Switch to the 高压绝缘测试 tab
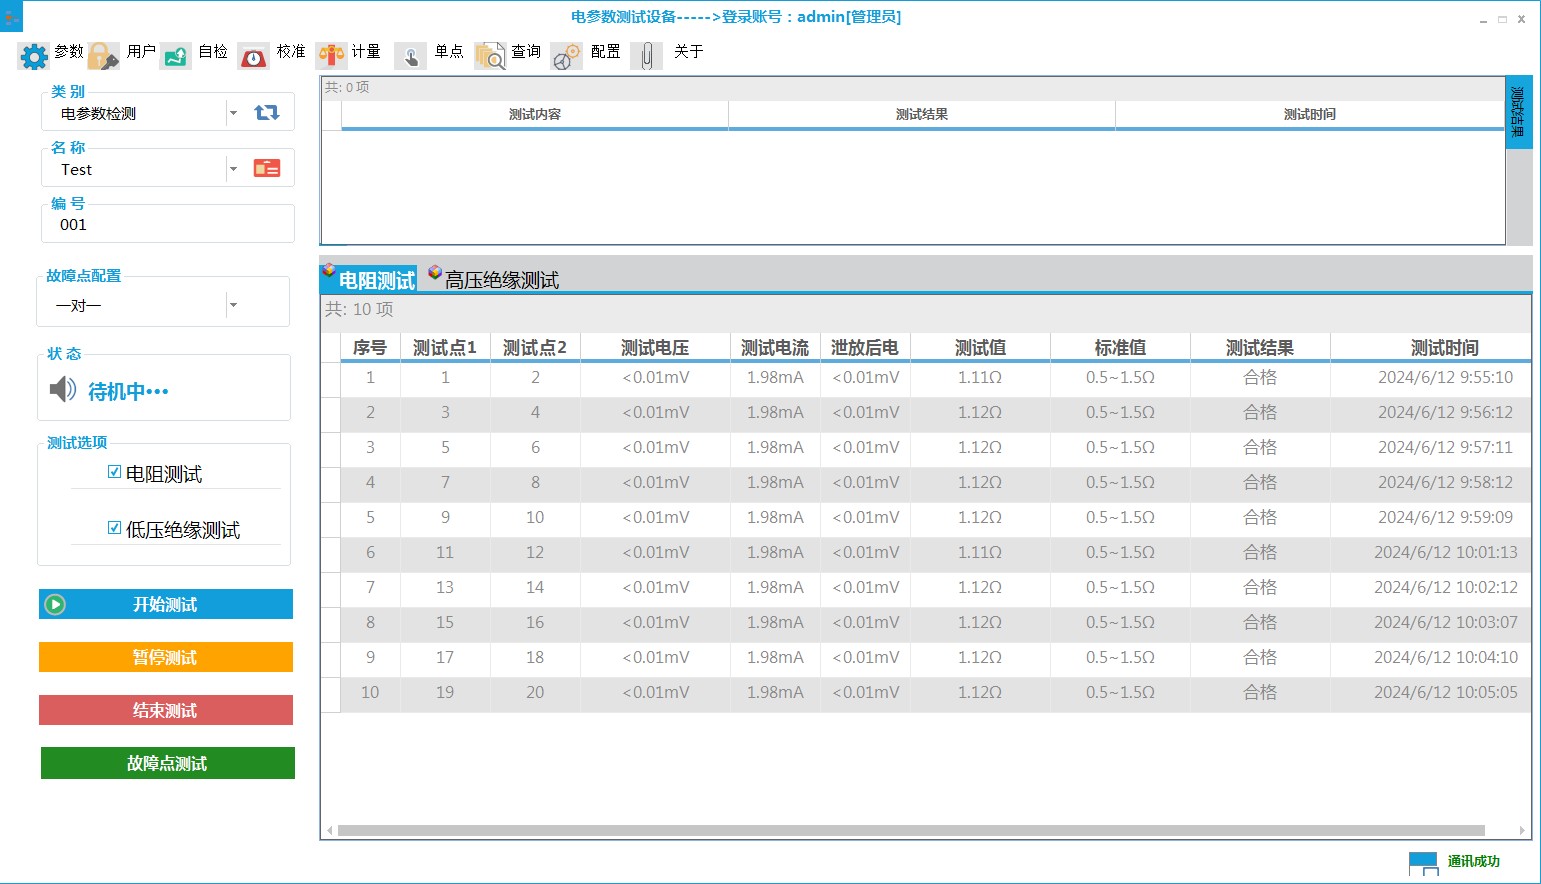Viewport: 1541px width, 884px height. 493,279
